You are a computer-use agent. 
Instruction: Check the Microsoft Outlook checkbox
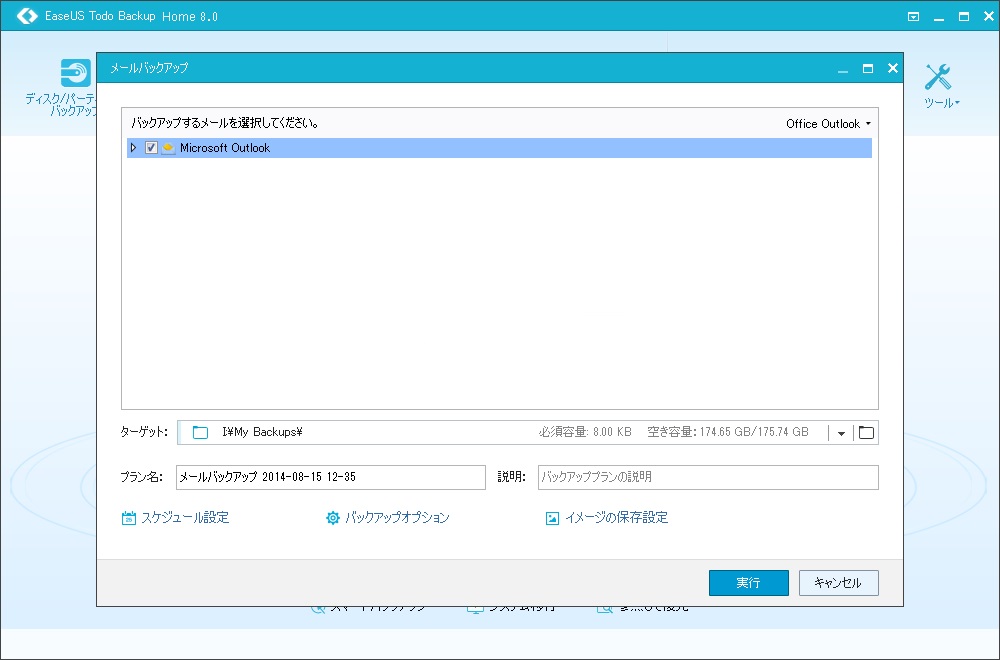tap(151, 148)
